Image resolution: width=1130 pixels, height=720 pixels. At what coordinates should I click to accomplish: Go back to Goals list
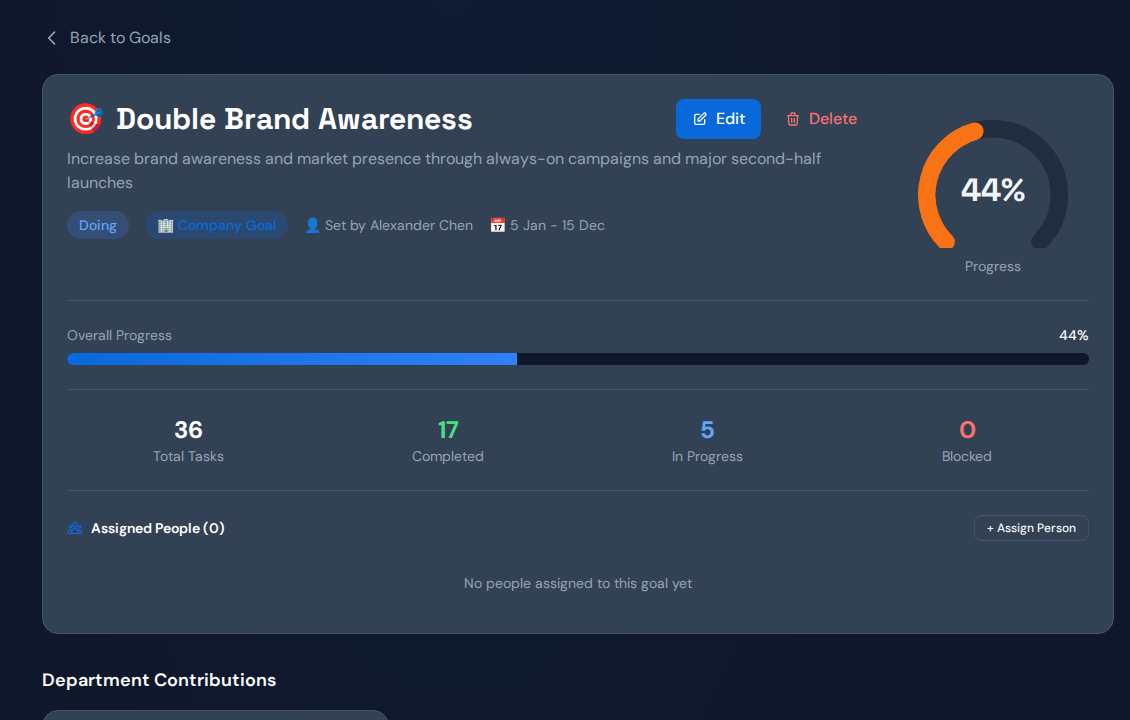coord(109,38)
